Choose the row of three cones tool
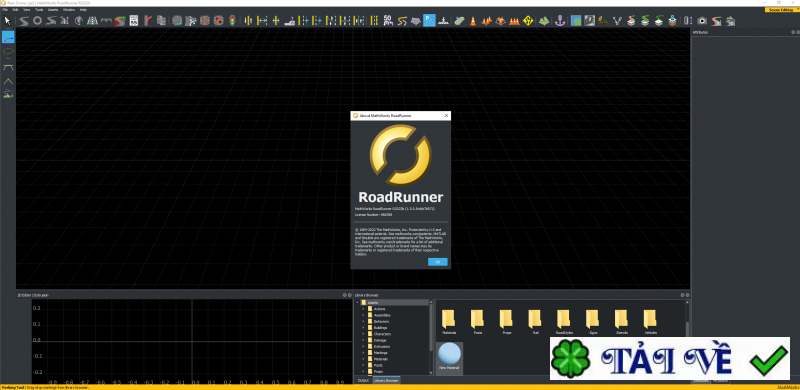This screenshot has height=390, width=800. click(514, 21)
